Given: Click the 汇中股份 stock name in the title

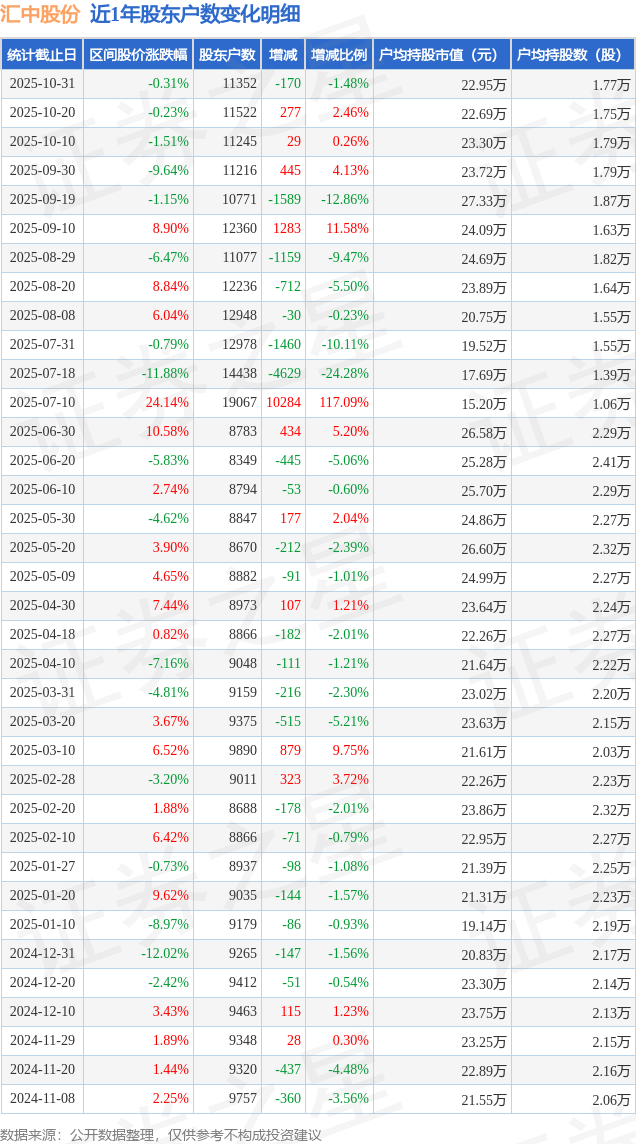Looking at the screenshot, I should [40, 15].
